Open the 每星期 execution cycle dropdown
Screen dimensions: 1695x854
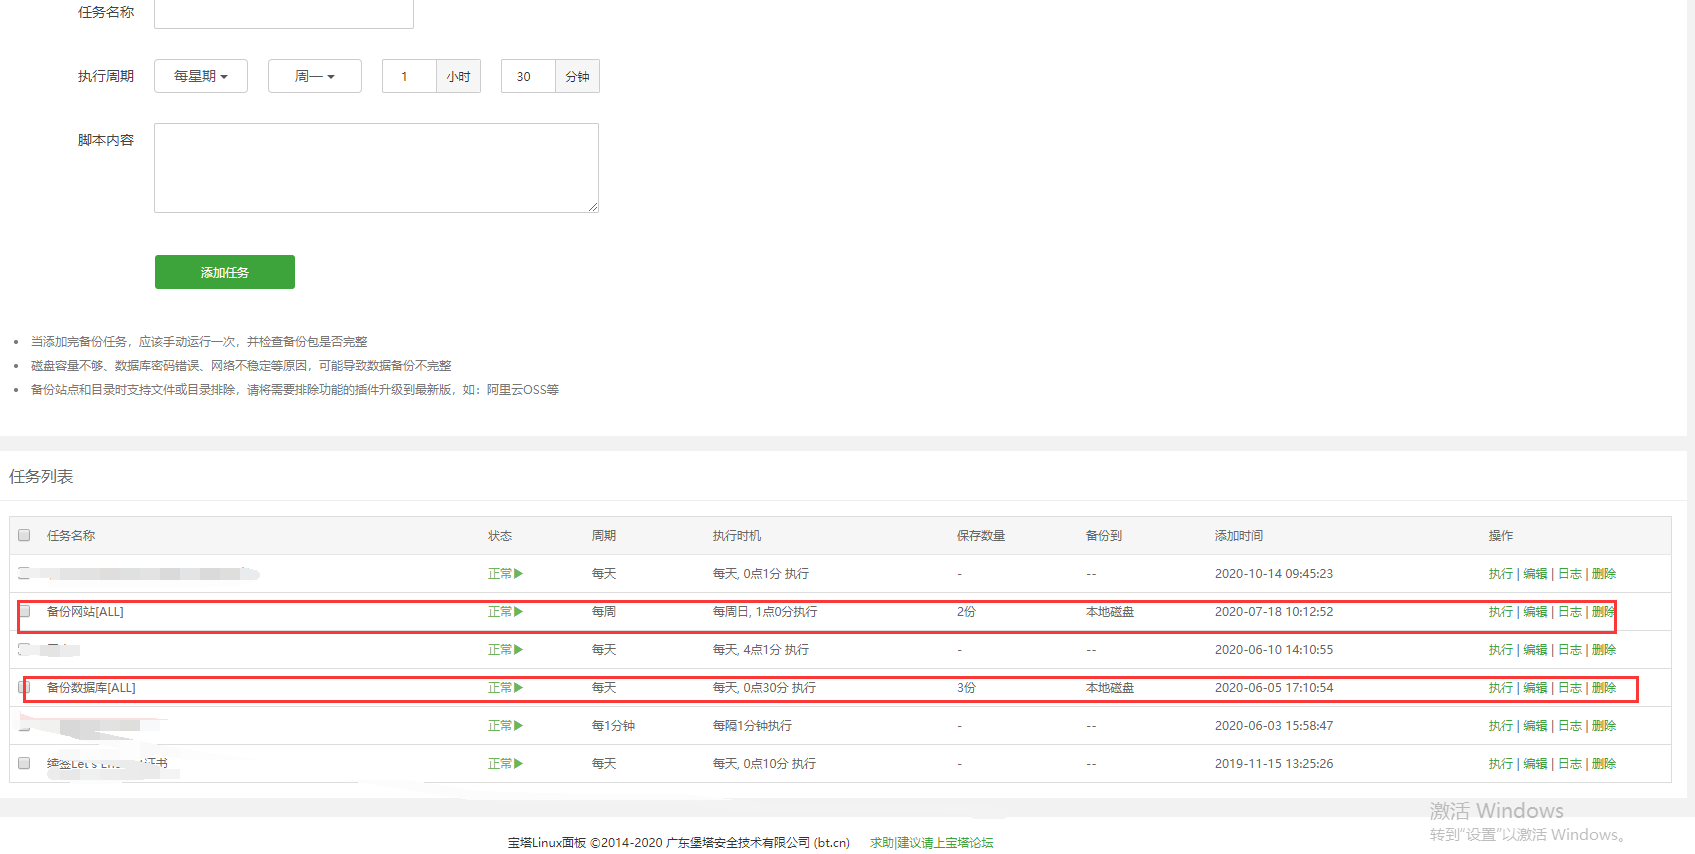tap(201, 76)
